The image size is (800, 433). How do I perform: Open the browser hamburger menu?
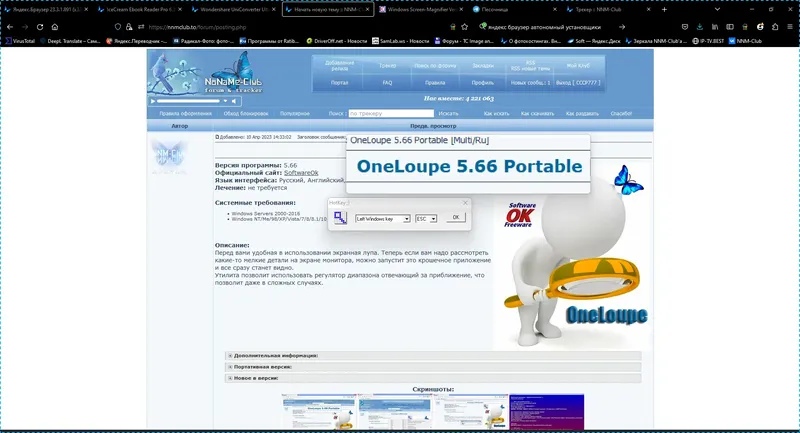pos(790,27)
